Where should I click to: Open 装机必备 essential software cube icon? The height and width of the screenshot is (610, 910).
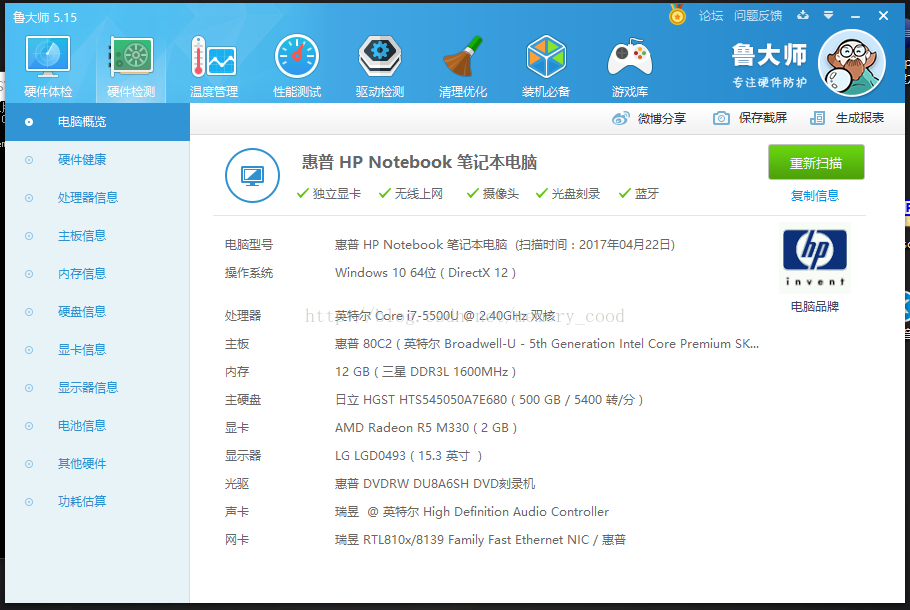tap(546, 56)
